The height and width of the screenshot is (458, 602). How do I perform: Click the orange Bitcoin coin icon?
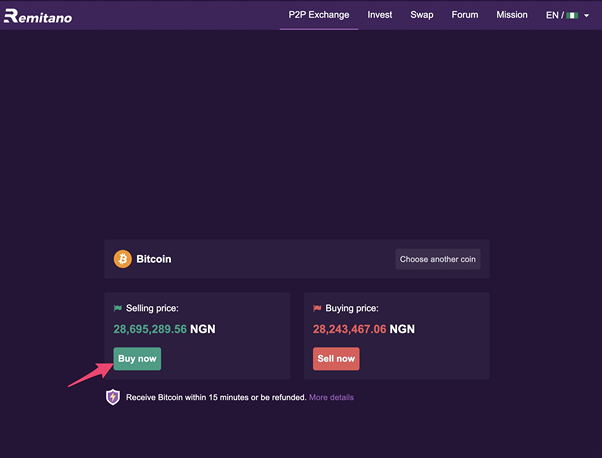[x=122, y=259]
